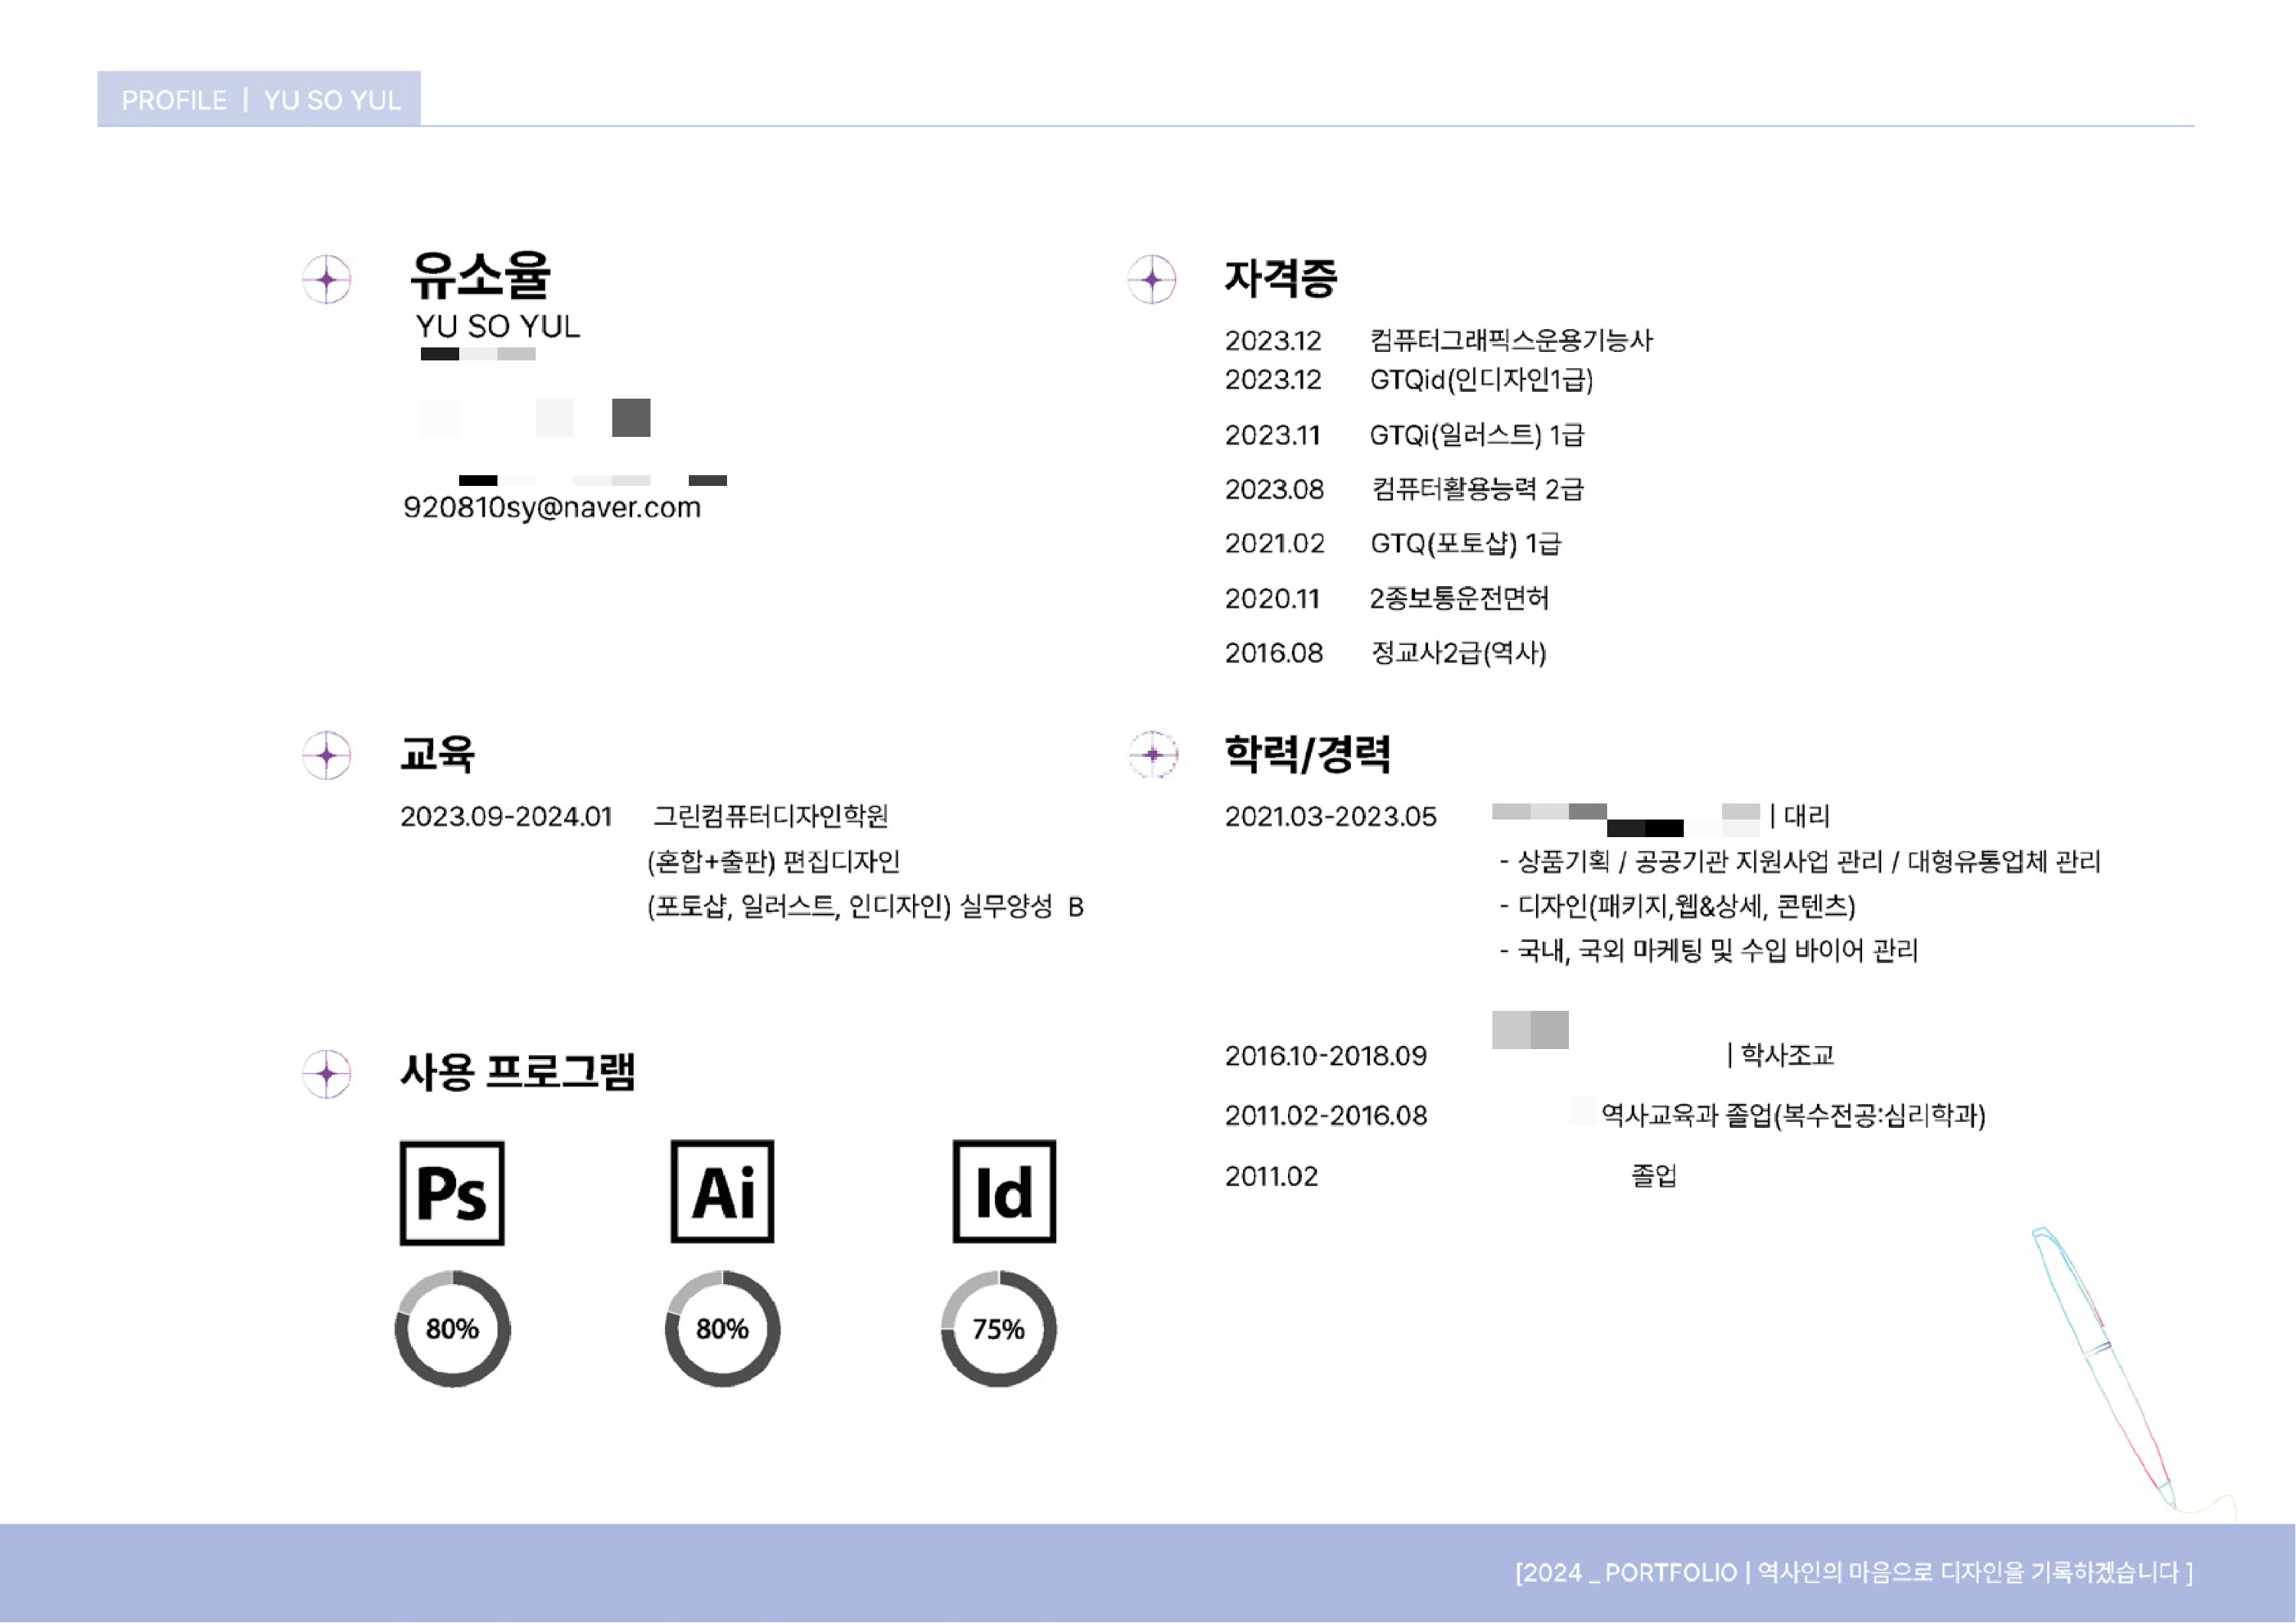
Task: Click the 학력/경력 section heading
Action: click(1307, 754)
